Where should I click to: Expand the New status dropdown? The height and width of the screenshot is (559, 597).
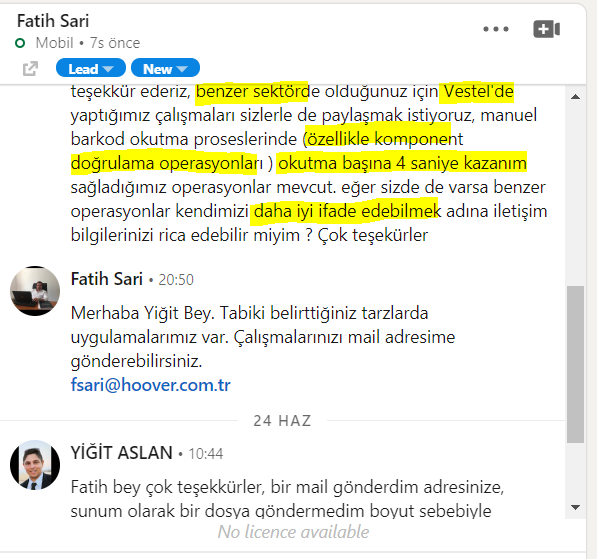[165, 69]
